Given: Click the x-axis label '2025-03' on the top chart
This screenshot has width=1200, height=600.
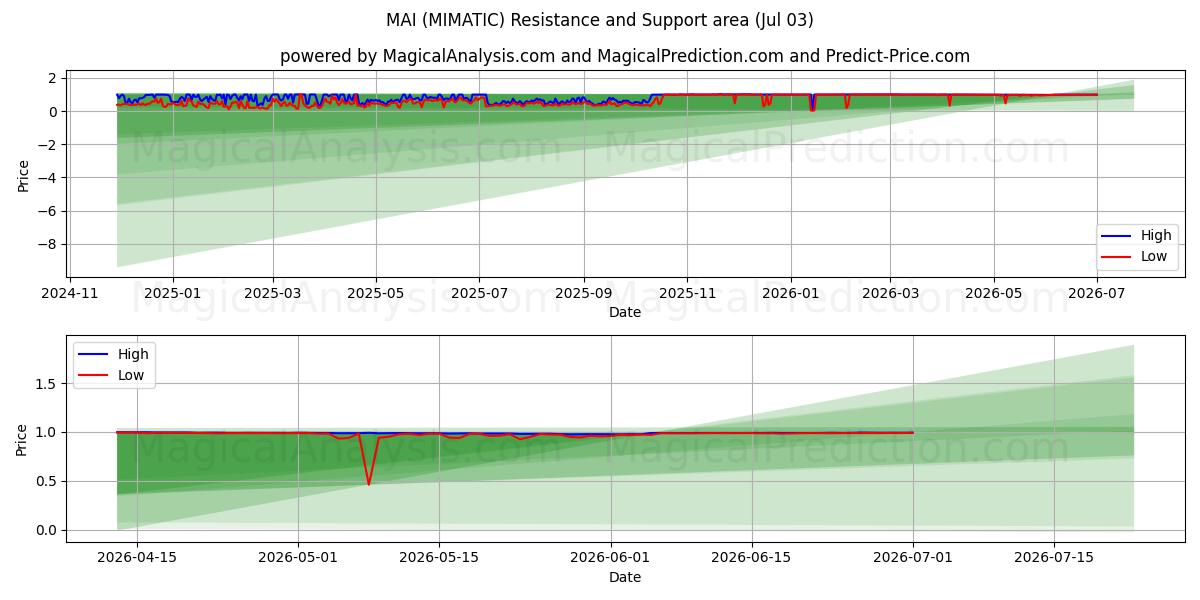Looking at the screenshot, I should point(273,294).
